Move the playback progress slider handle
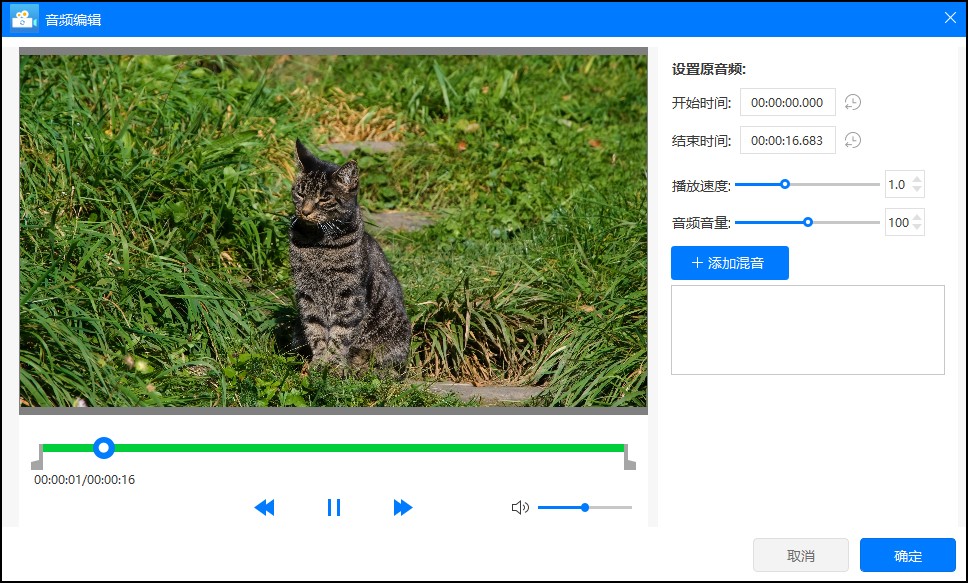The image size is (968, 583). 104,448
